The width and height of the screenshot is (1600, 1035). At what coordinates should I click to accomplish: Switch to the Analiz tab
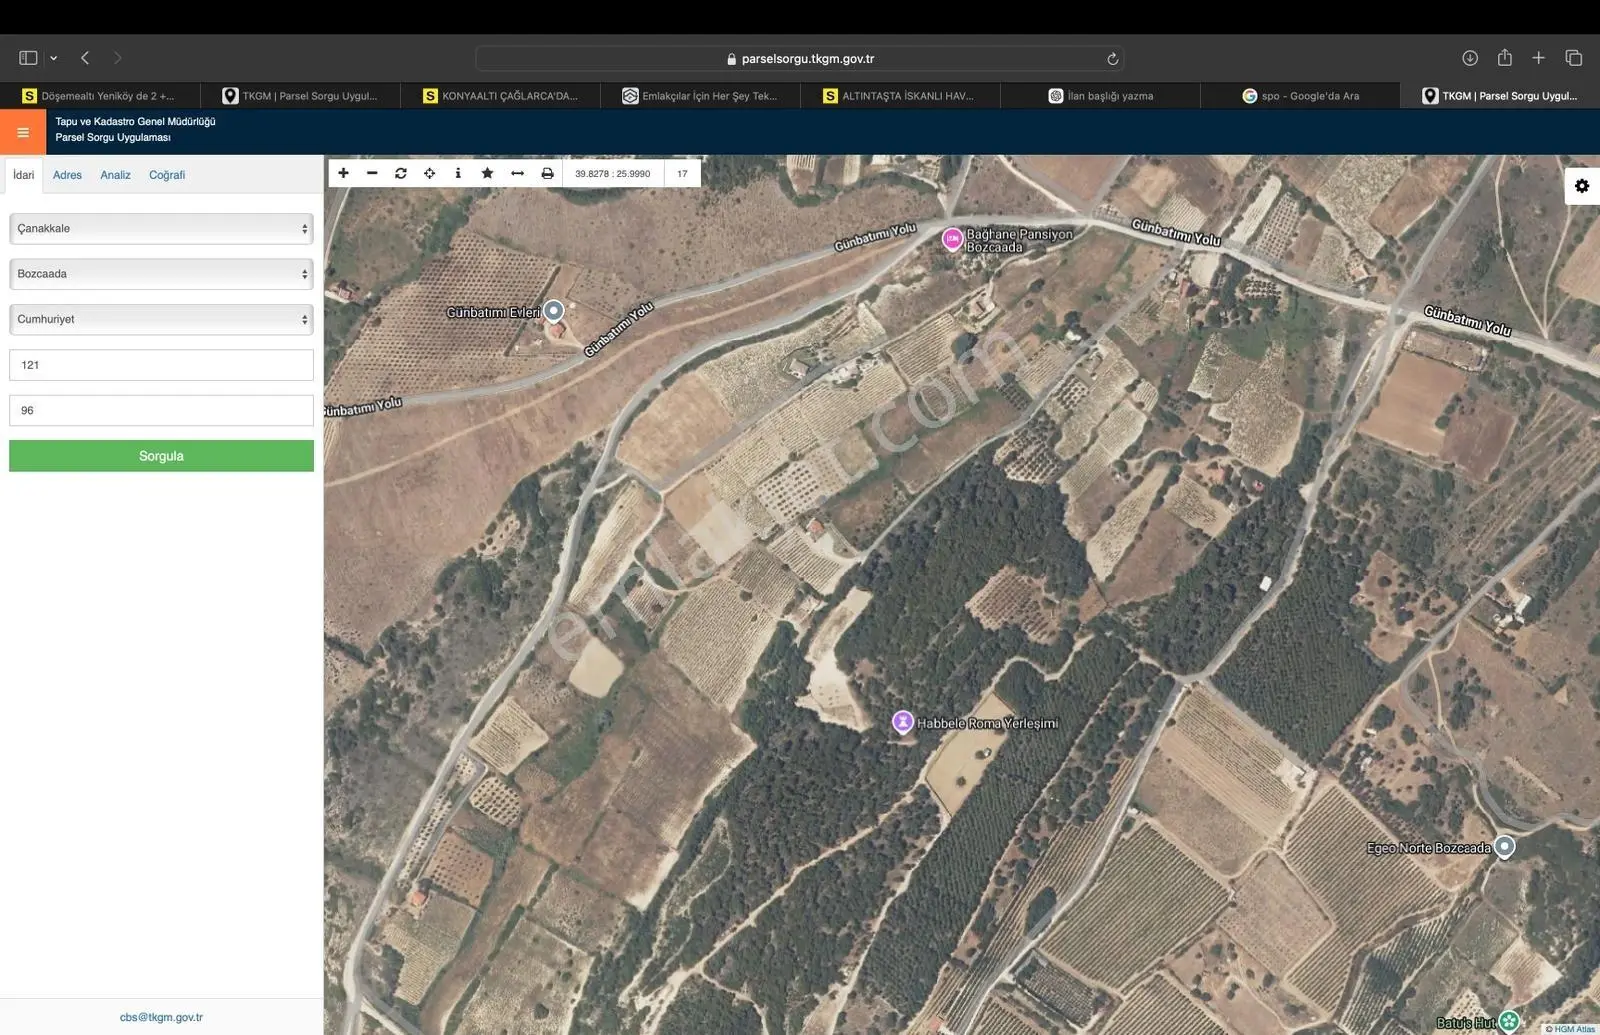click(x=115, y=175)
